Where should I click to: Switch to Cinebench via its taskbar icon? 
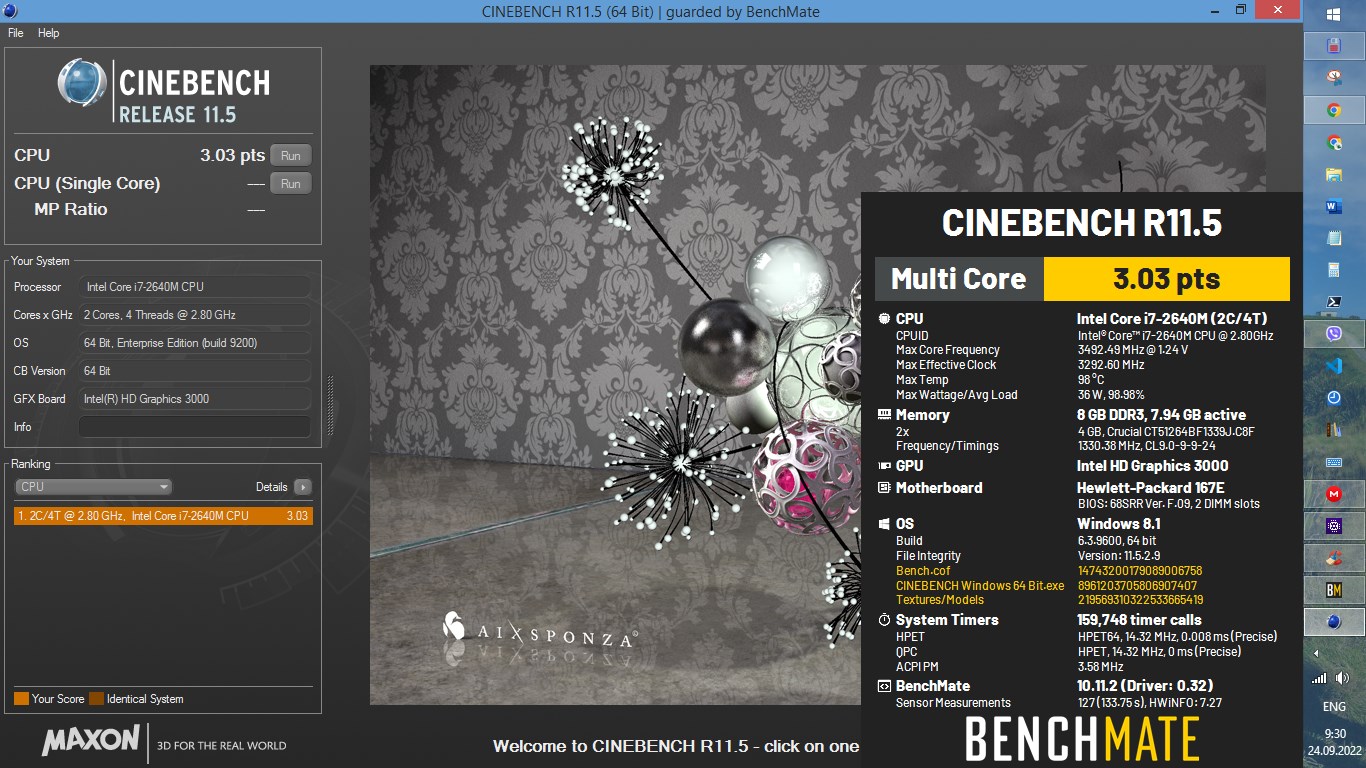pyautogui.click(x=1333, y=622)
